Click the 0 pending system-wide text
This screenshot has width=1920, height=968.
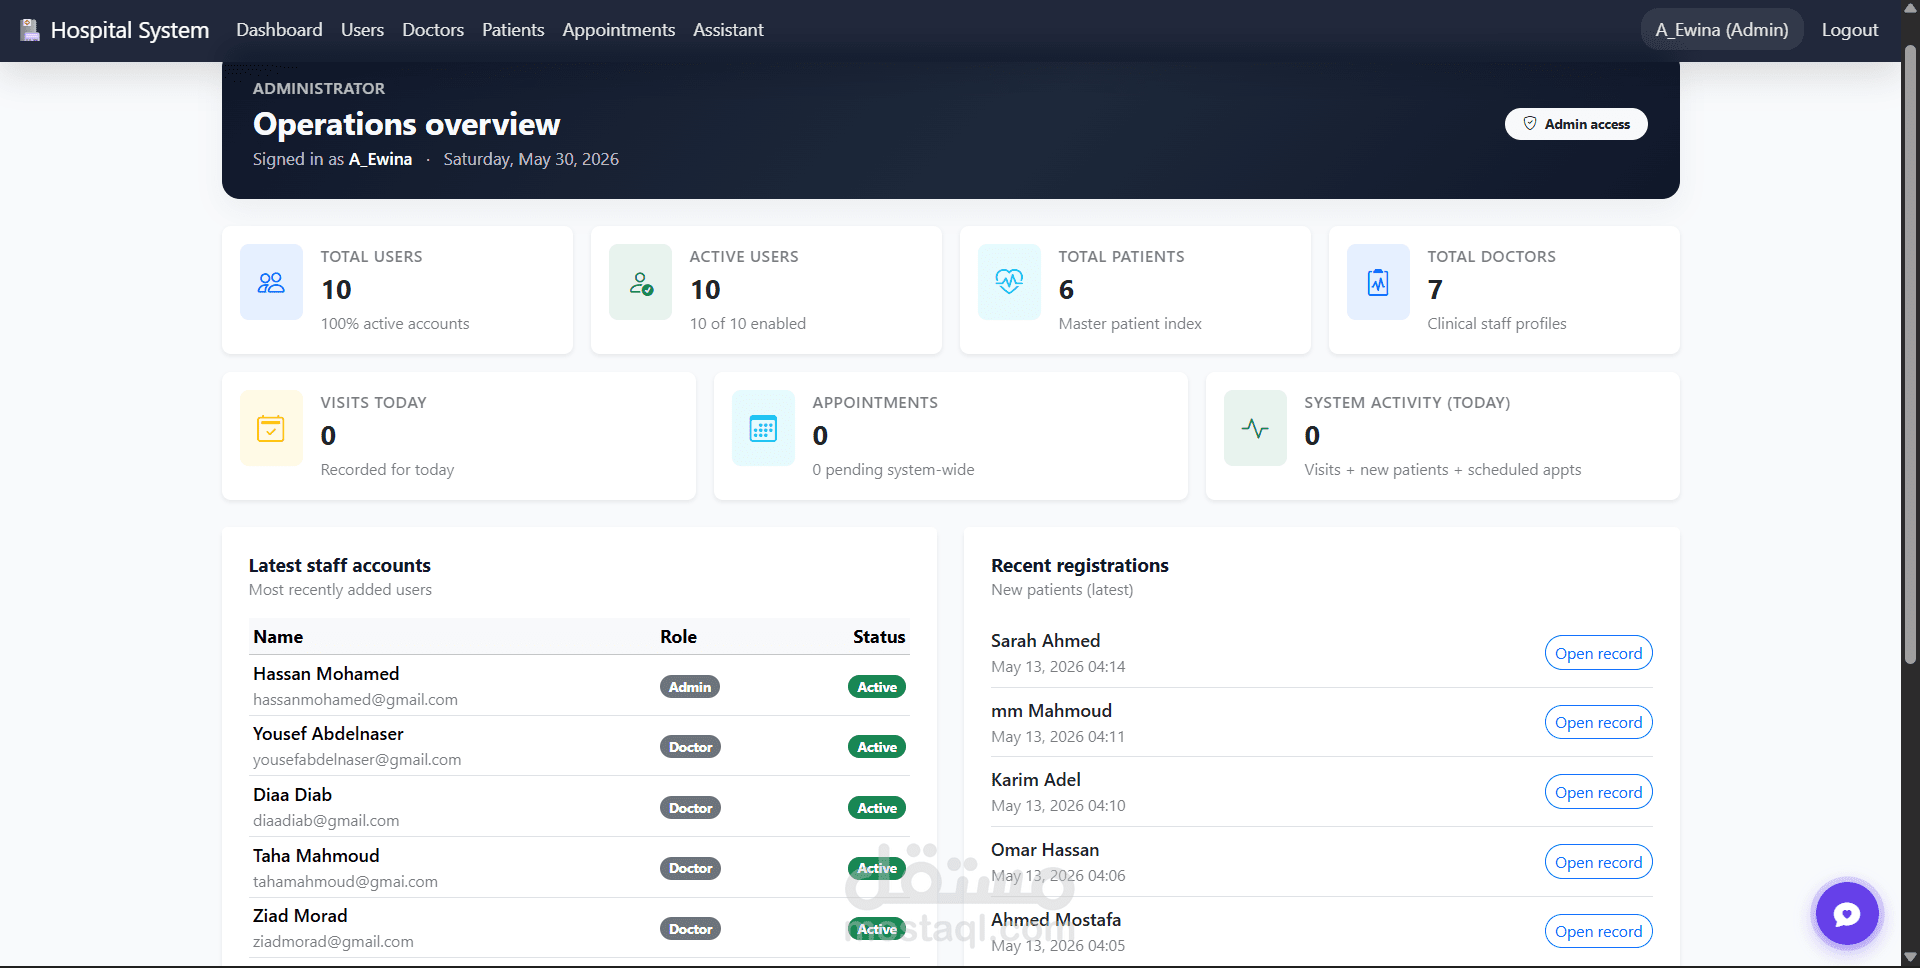pyautogui.click(x=893, y=470)
